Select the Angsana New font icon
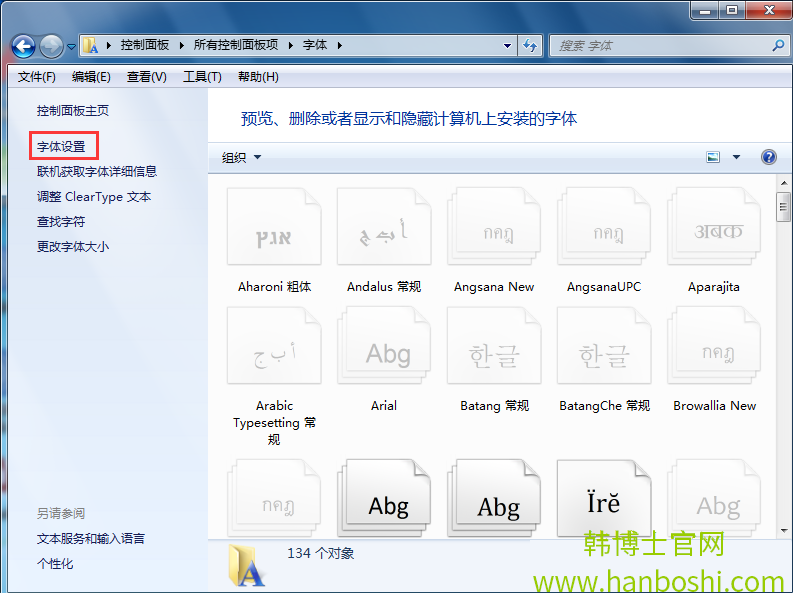Screen dimensions: 793x593 [494, 226]
